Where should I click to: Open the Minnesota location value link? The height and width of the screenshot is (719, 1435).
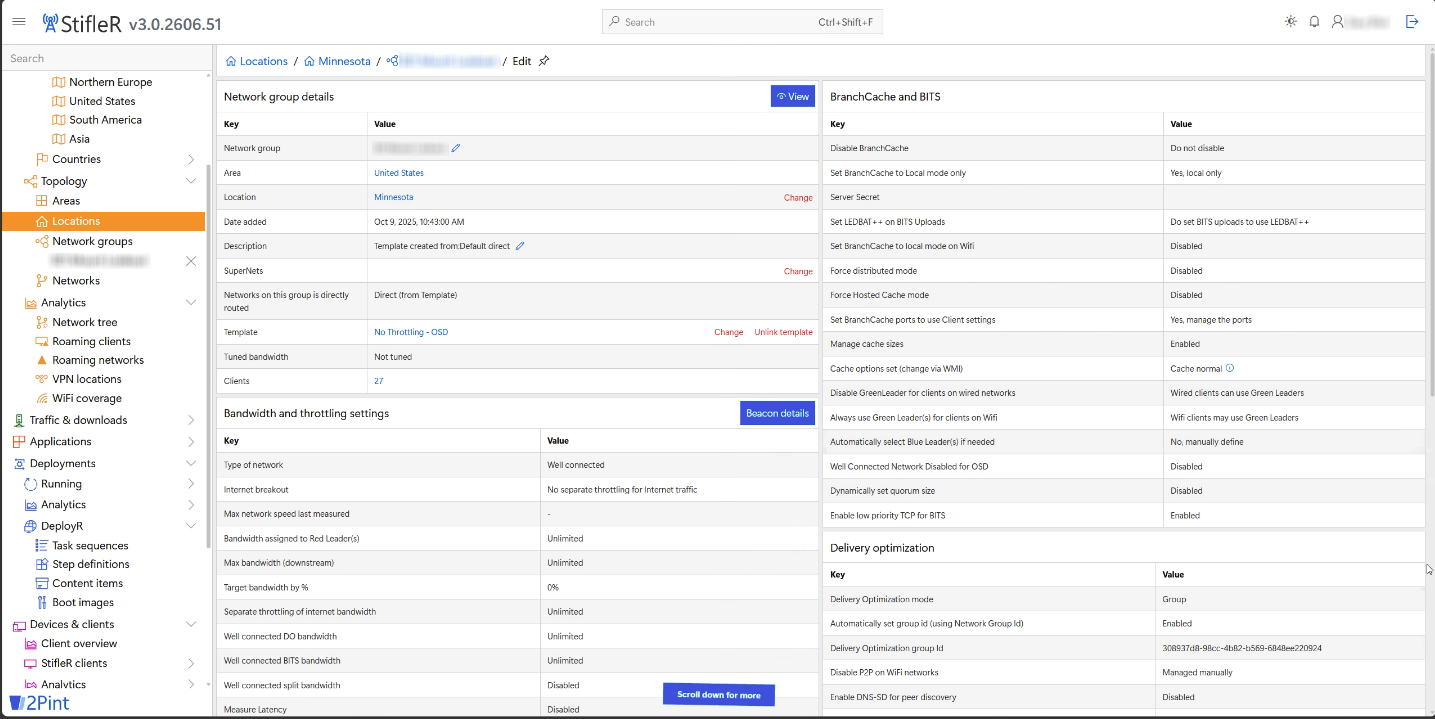[x=394, y=197]
